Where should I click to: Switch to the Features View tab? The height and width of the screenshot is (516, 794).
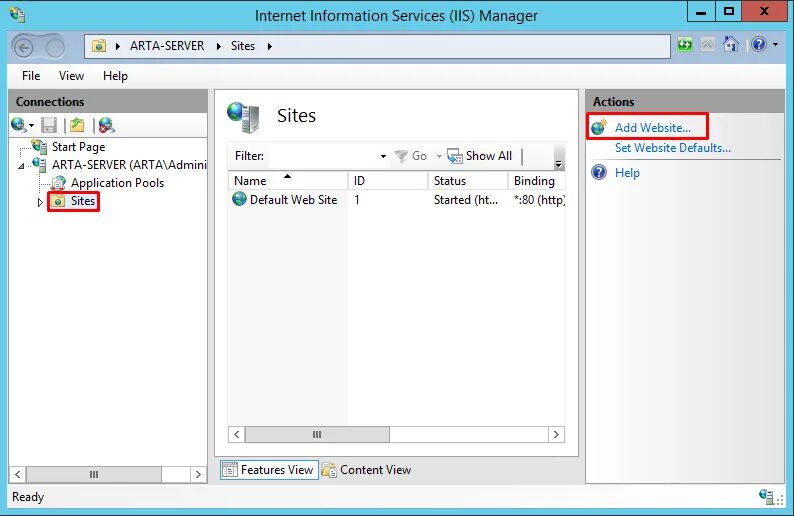[269, 470]
